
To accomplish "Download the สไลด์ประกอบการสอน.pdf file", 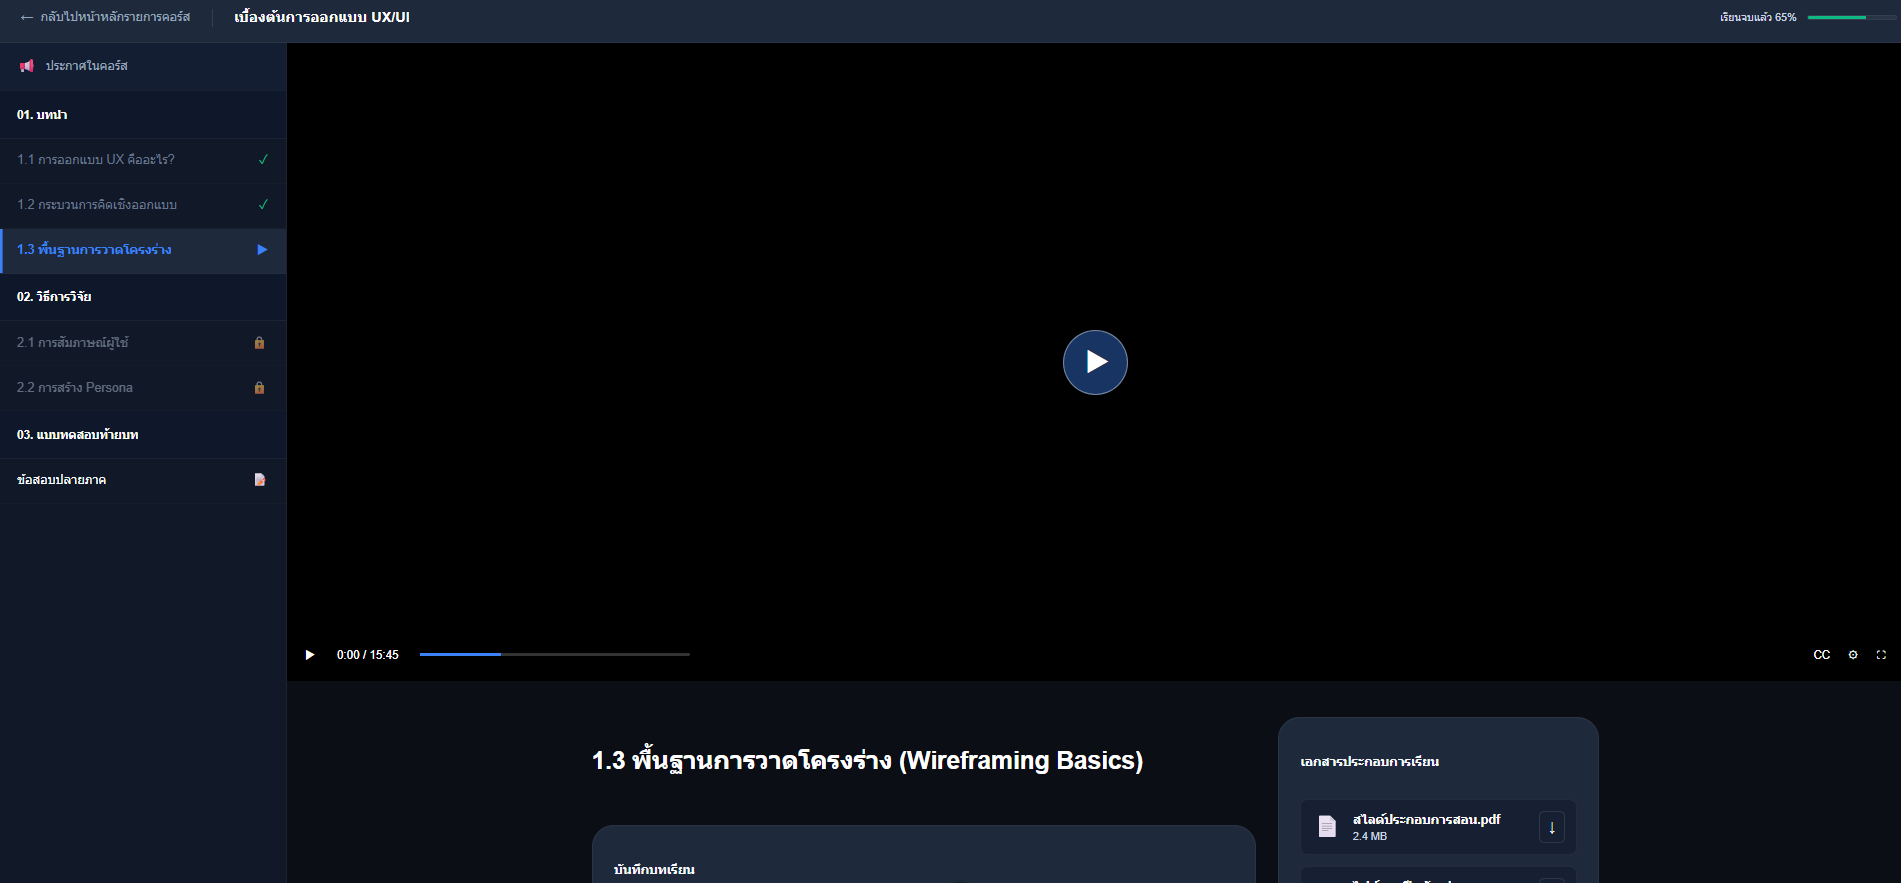I will click(1551, 827).
